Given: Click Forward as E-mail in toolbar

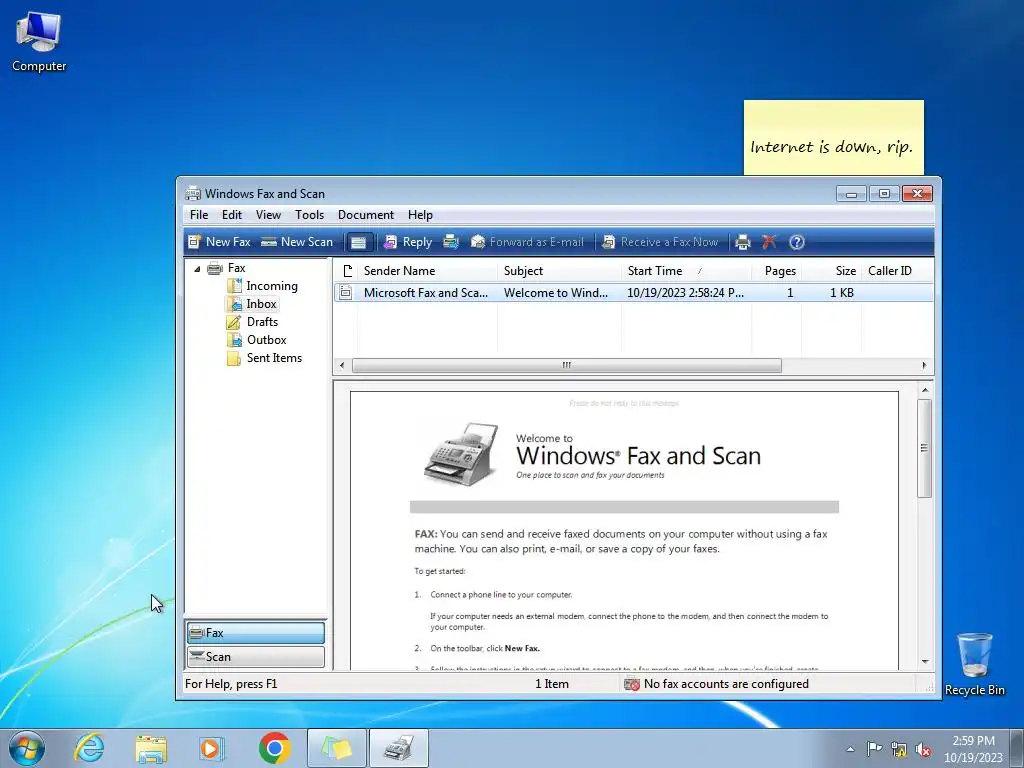Looking at the screenshot, I should pyautogui.click(x=527, y=242).
